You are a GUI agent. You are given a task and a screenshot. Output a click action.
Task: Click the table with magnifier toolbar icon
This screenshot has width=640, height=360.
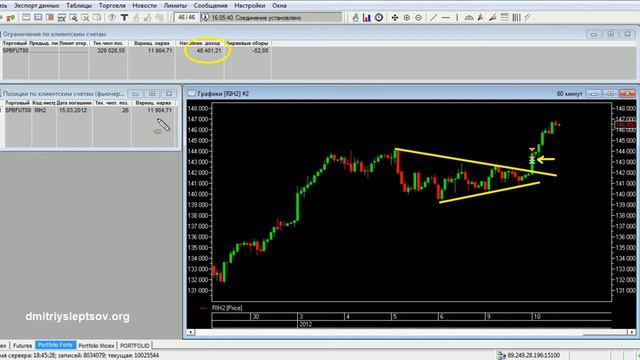pyautogui.click(x=73, y=18)
